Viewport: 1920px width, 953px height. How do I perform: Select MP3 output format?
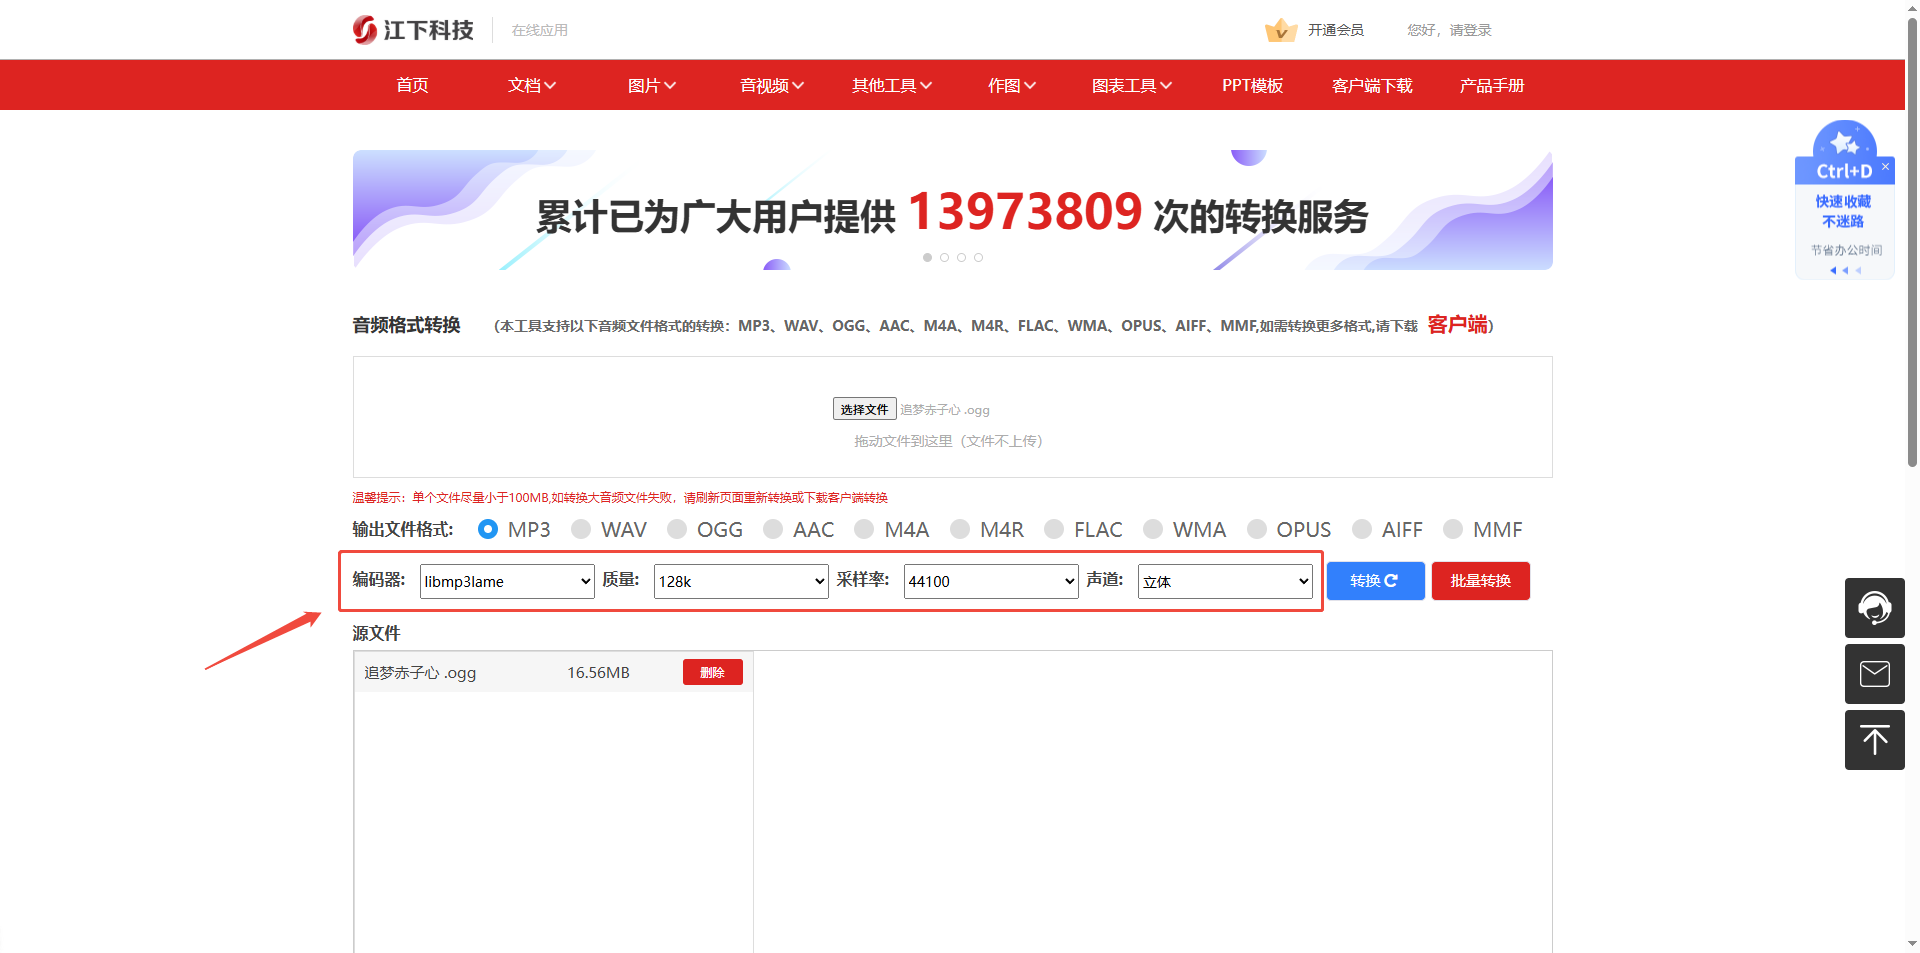coord(488,529)
